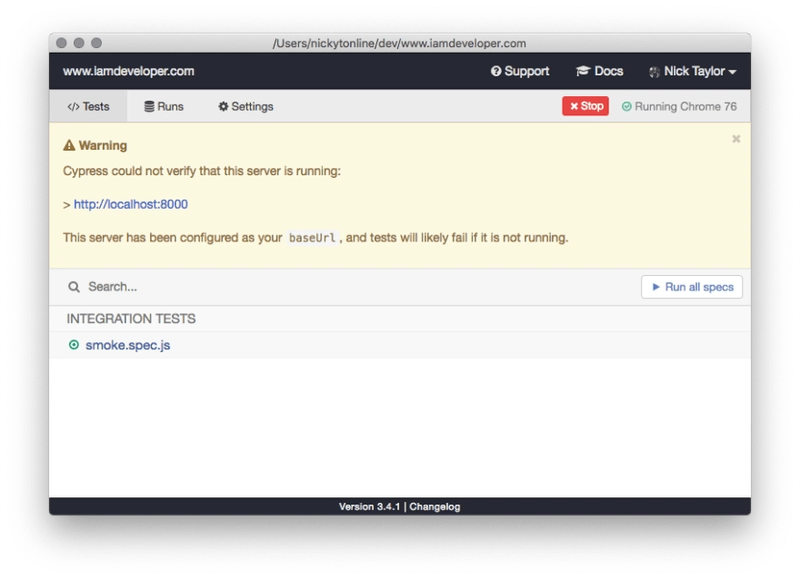Click the magnifier search icon
This screenshot has height=580, width=800.
(x=74, y=287)
